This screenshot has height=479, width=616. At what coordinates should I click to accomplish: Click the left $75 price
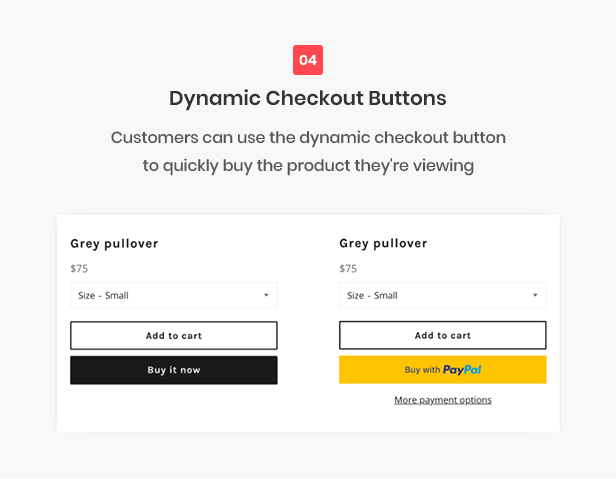(x=79, y=269)
